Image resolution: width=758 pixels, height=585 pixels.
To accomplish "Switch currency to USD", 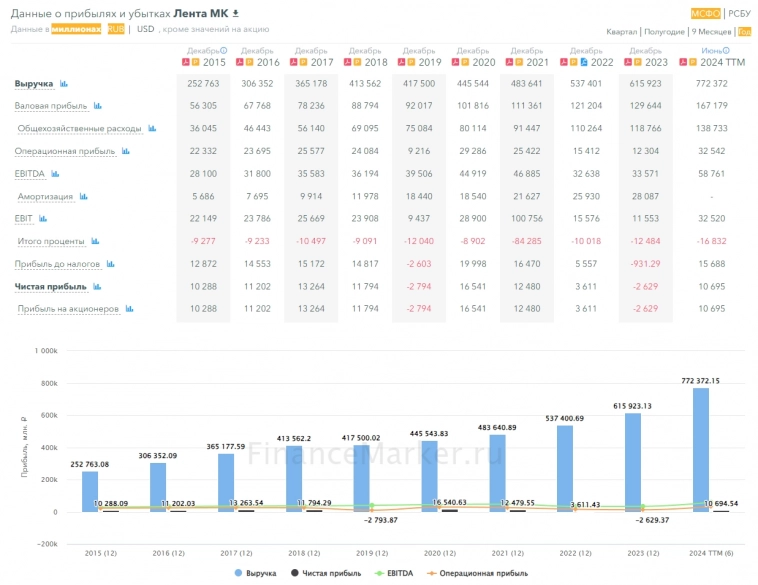I will [x=146, y=29].
